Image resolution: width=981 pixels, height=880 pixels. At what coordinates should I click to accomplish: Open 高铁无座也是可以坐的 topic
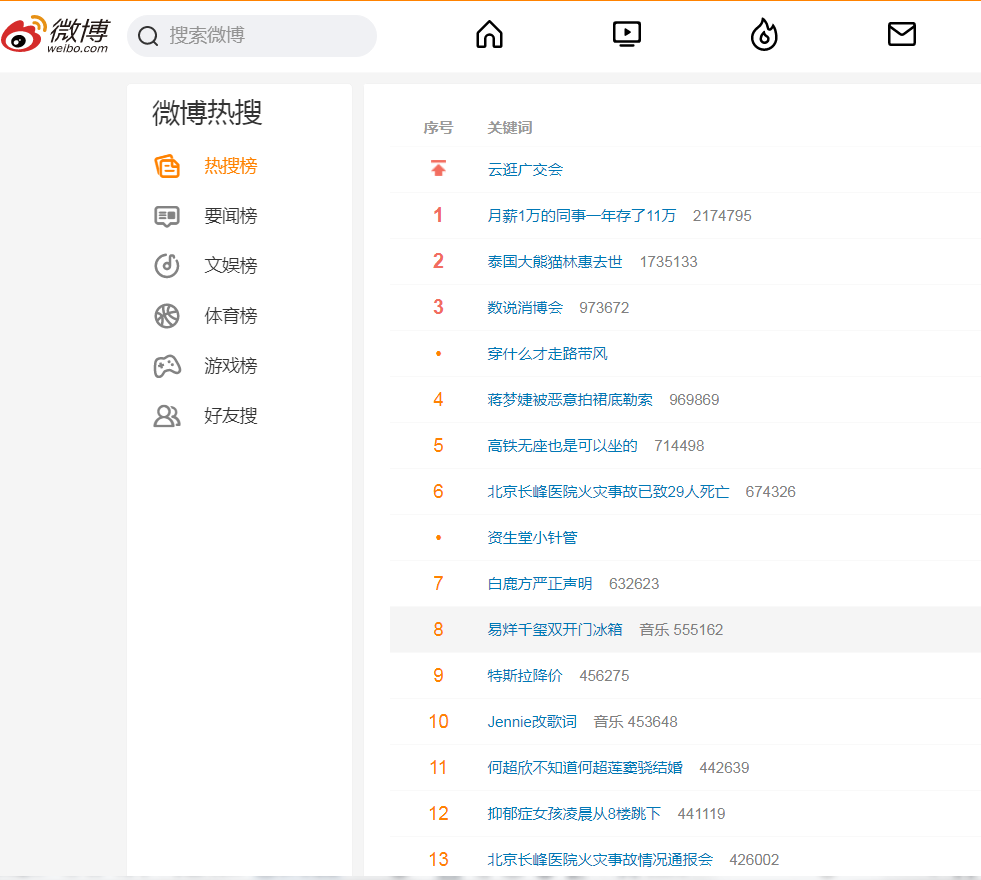point(562,446)
